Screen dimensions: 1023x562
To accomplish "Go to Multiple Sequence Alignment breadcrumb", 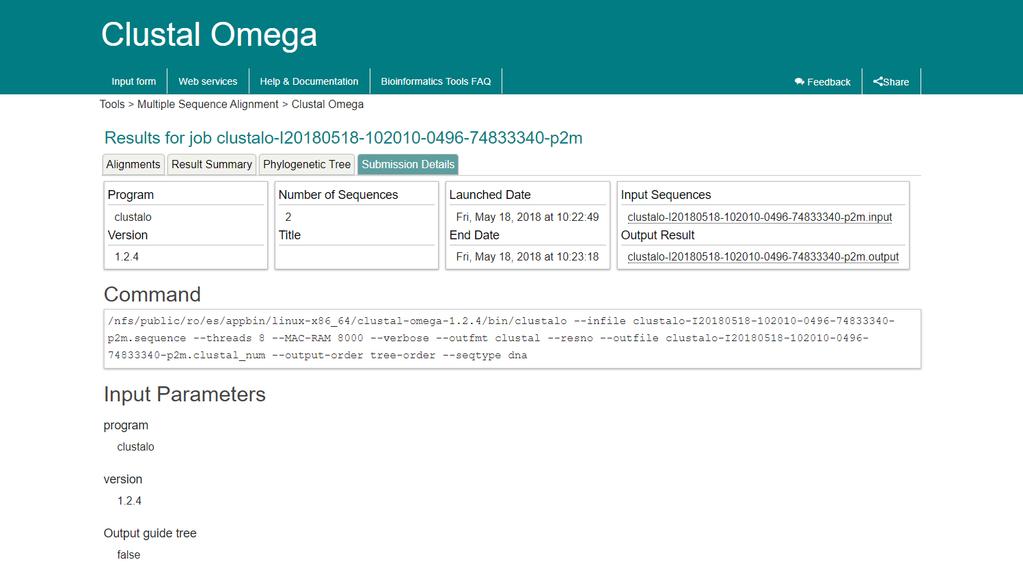I will tap(207, 104).
